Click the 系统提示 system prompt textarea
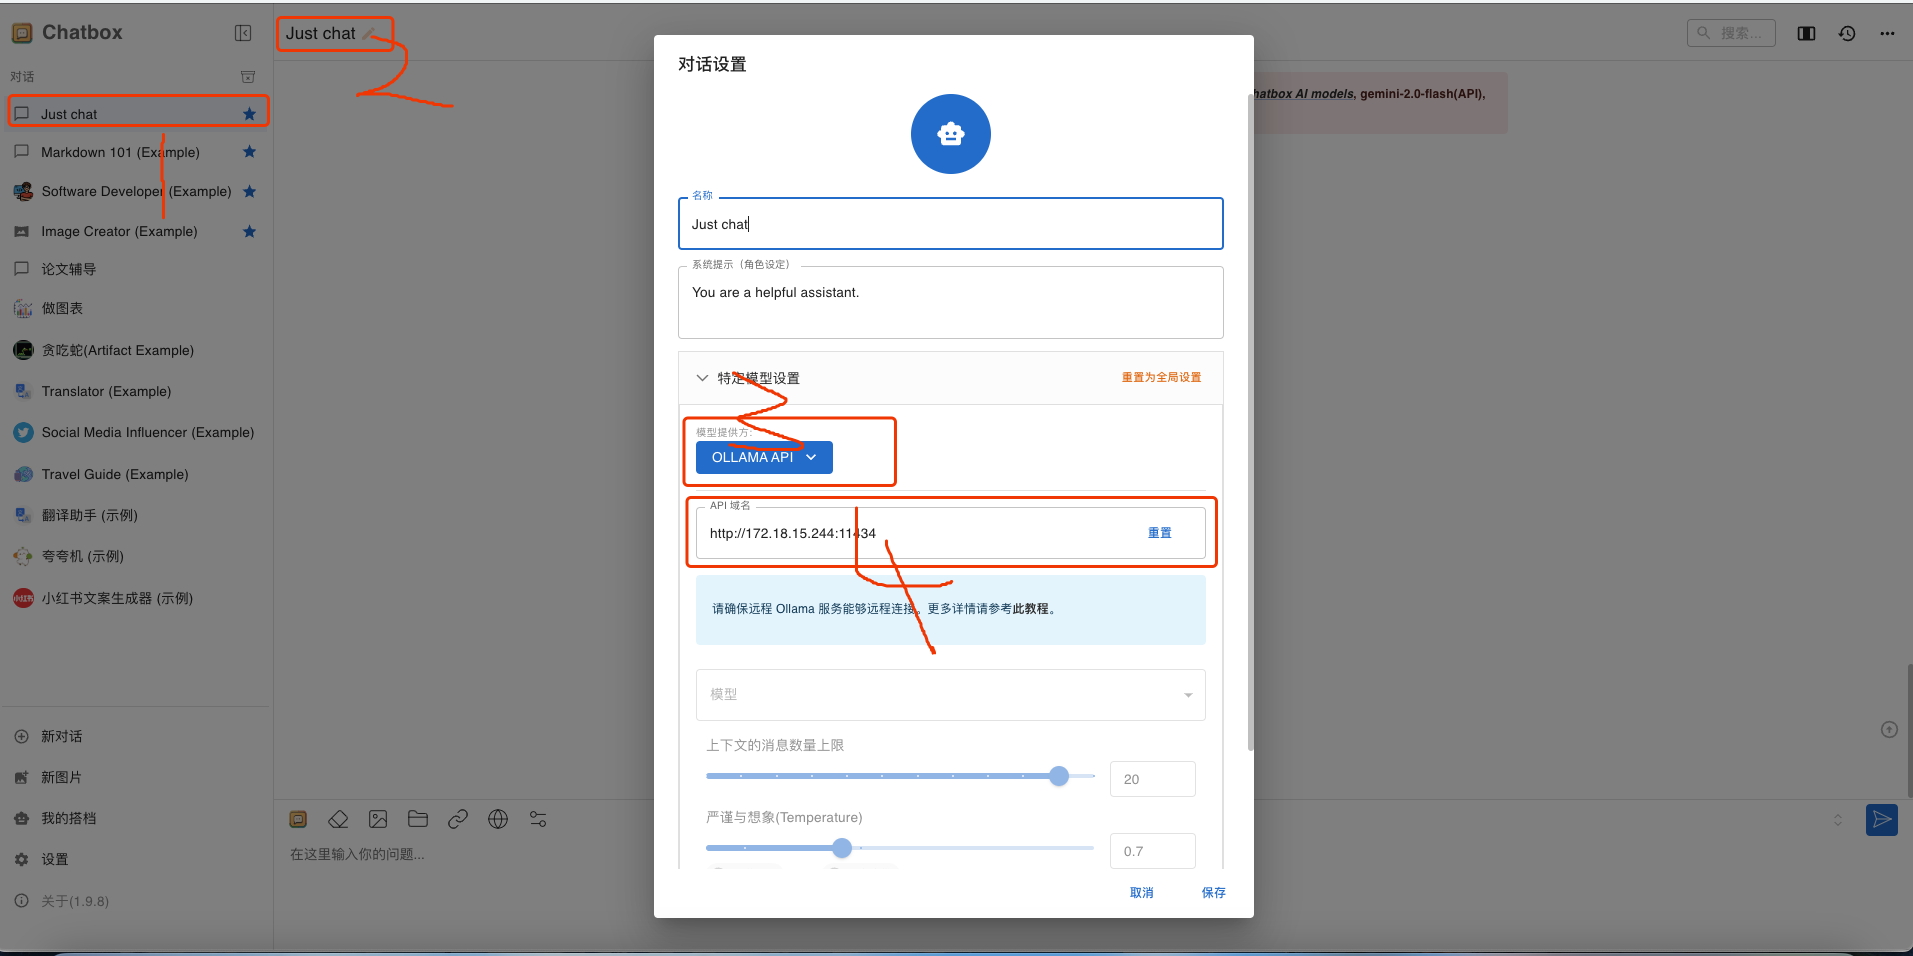 point(951,302)
